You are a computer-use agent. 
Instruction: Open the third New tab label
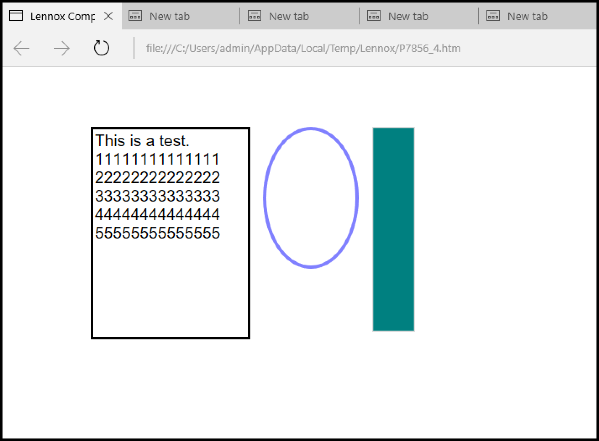click(408, 16)
